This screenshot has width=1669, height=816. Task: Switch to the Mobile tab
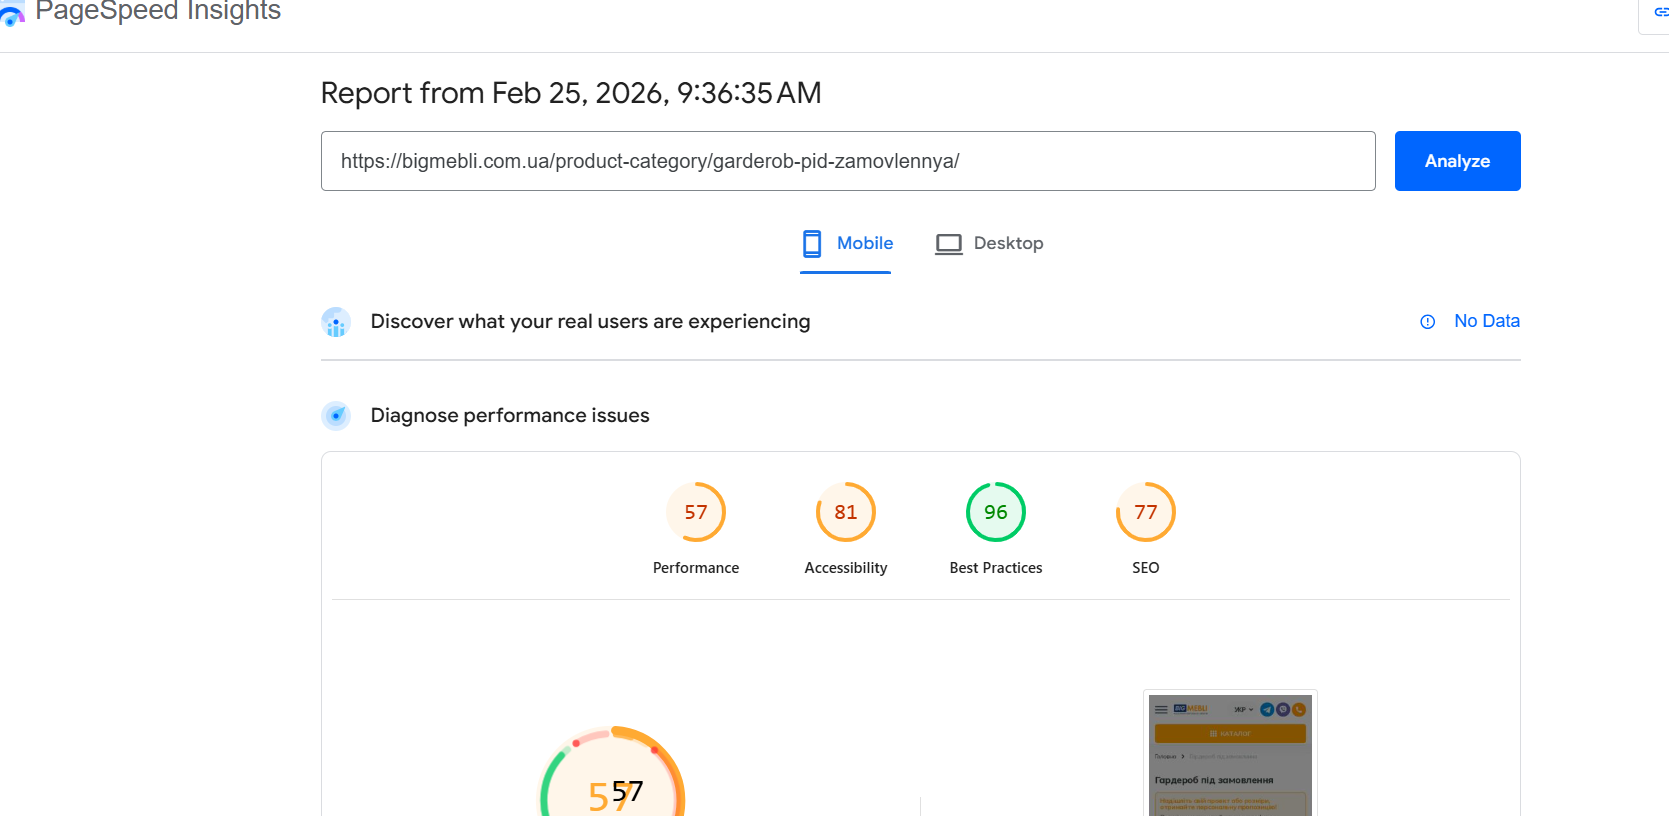(x=864, y=243)
